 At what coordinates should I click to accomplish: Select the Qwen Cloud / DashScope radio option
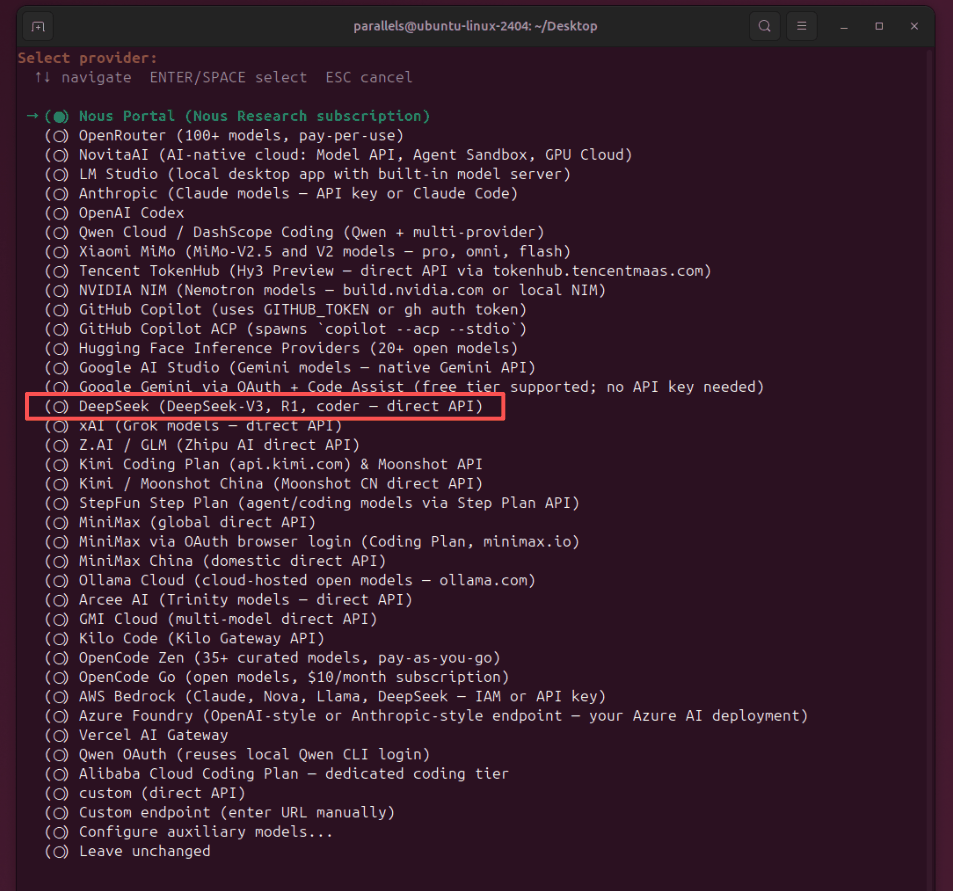tap(60, 232)
